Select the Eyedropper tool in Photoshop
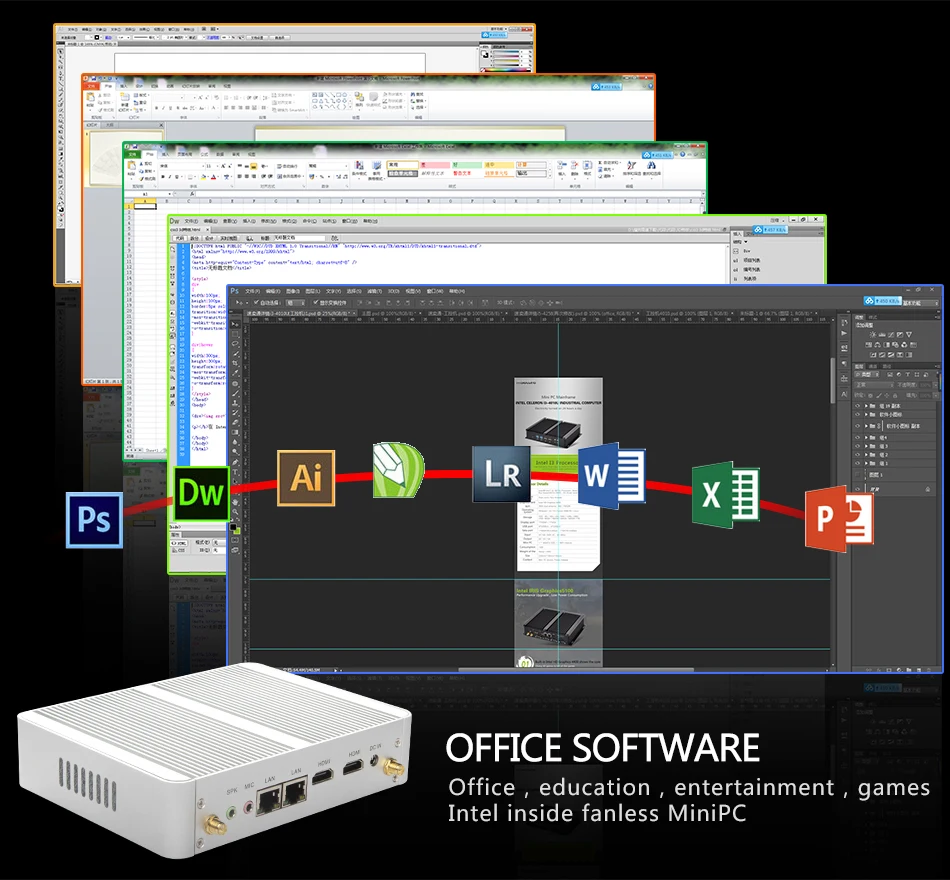 [235, 373]
